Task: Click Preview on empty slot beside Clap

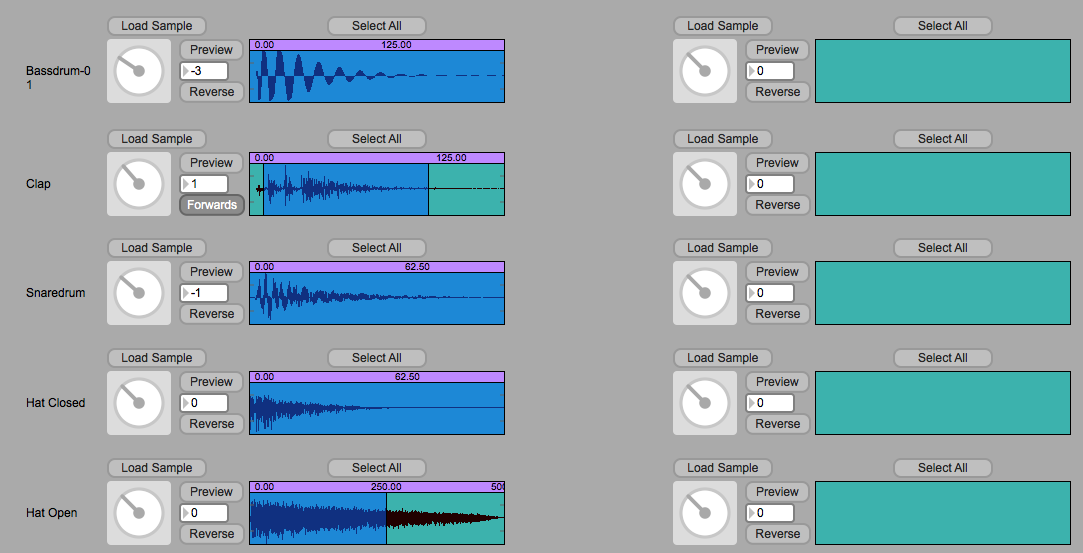Action: [777, 163]
